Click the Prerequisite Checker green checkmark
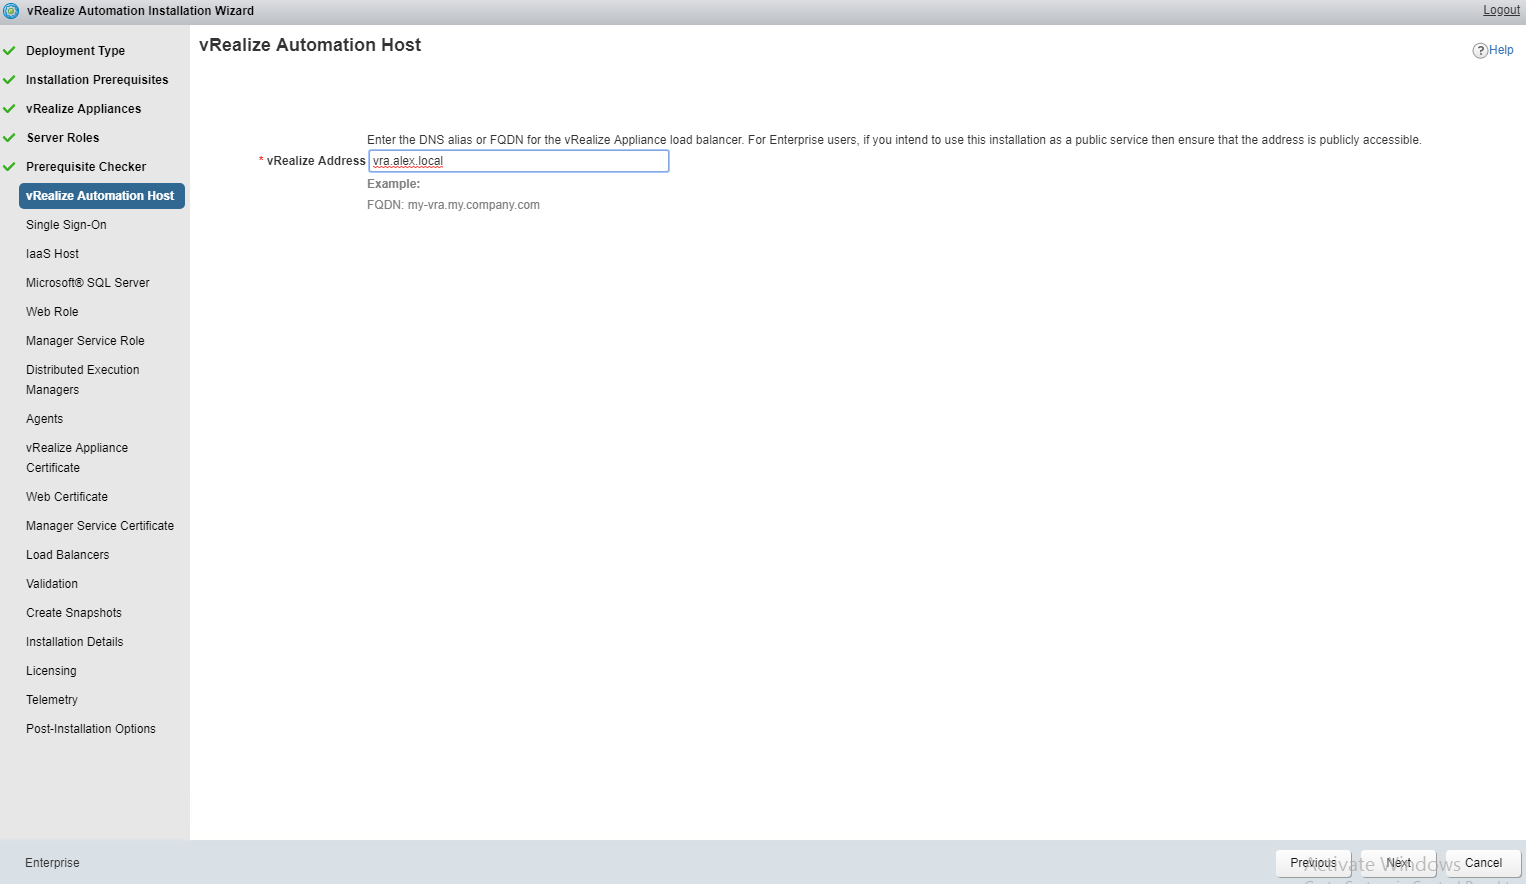1526x884 pixels. [9, 167]
